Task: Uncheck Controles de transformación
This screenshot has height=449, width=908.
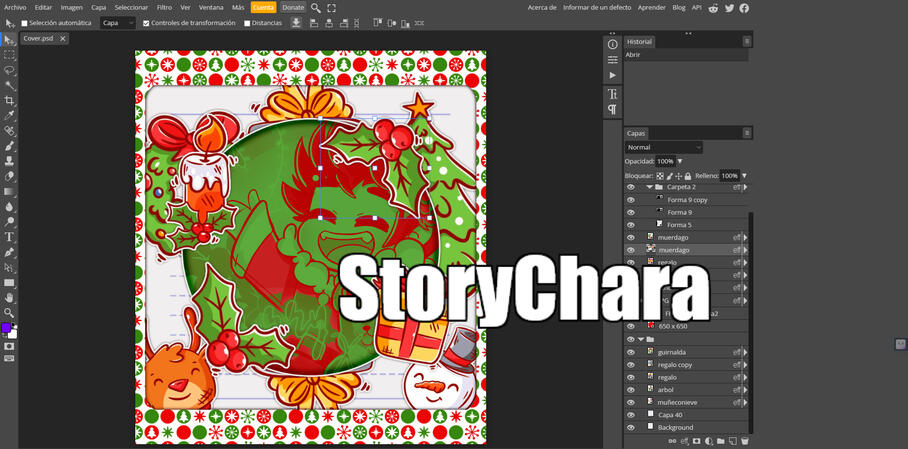Action: tap(146, 23)
